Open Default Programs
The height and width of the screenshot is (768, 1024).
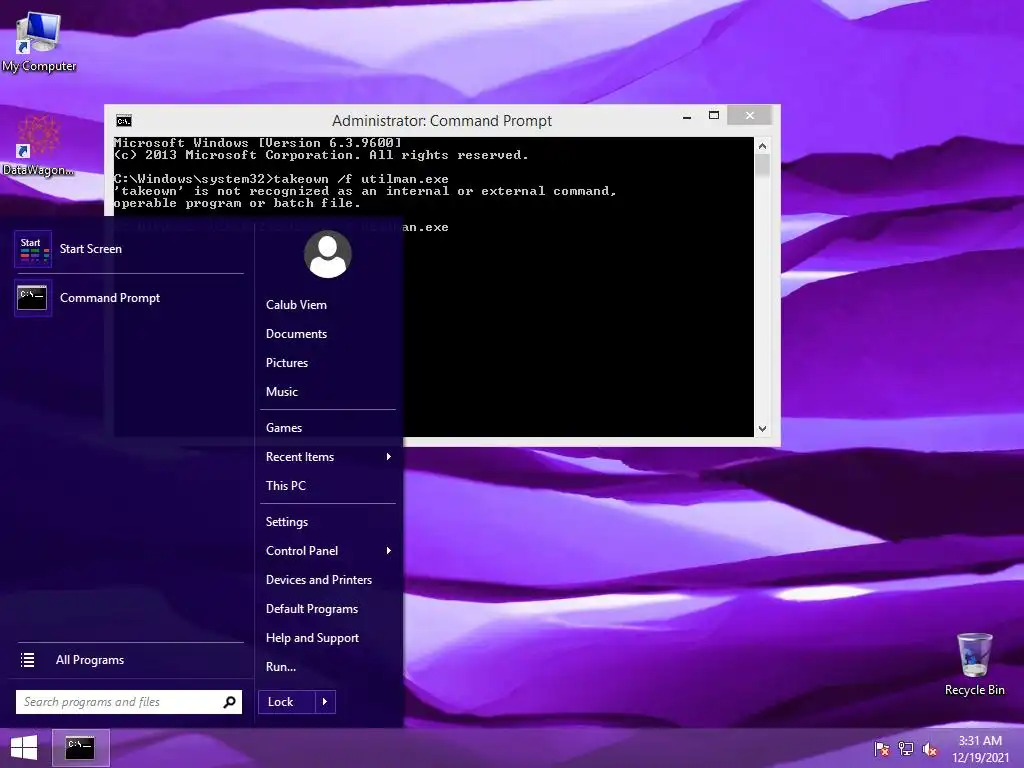312,609
